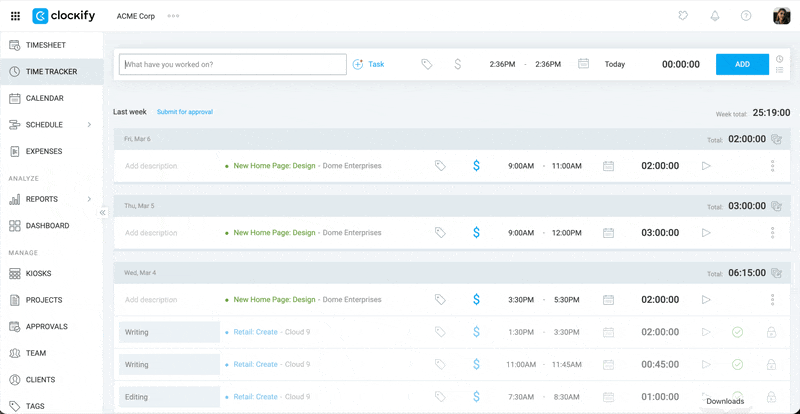The width and height of the screenshot is (800, 414).
Task: Toggle billable status on Fri, Mar 6 entry
Action: [476, 166]
